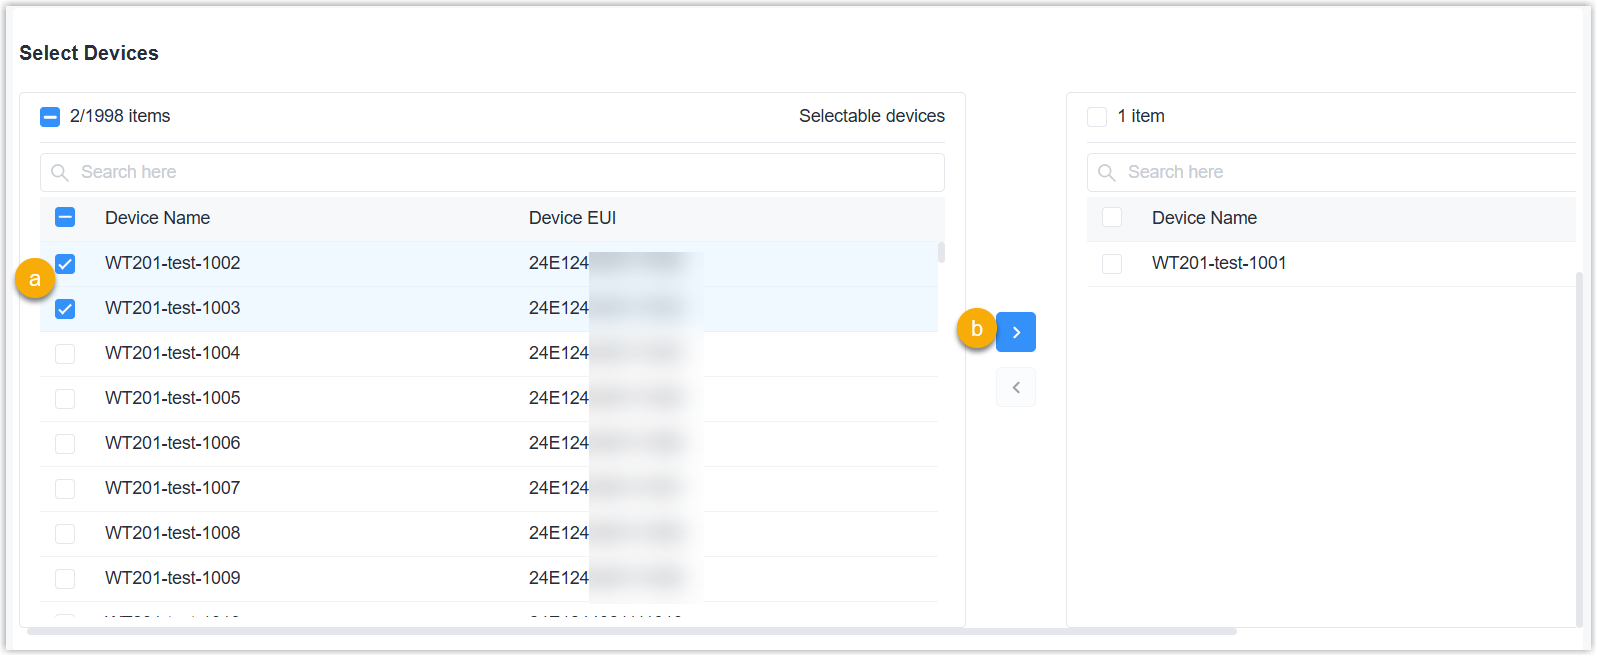Click the right panel search field
1597x656 pixels.
click(1340, 172)
